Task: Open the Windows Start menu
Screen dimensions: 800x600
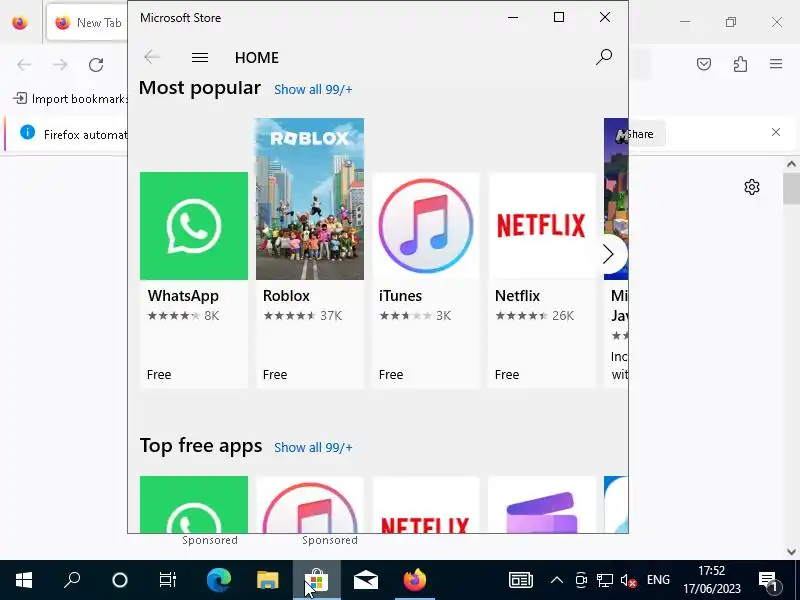Action: [24, 580]
